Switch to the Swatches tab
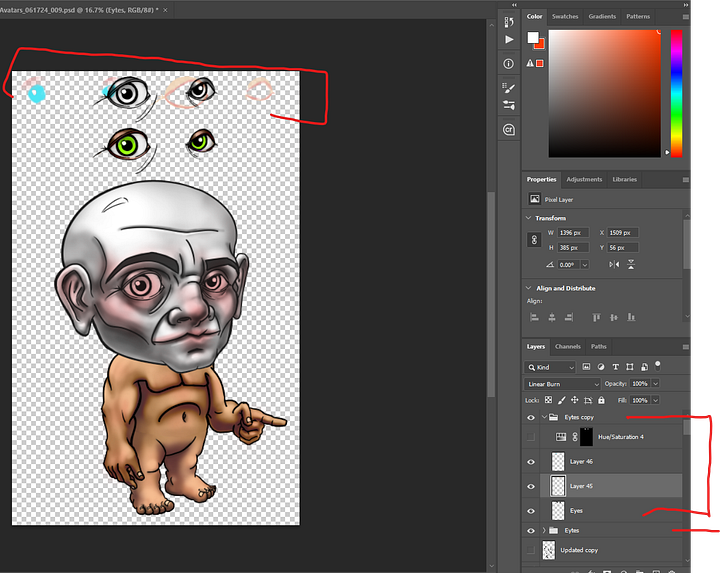 click(565, 17)
